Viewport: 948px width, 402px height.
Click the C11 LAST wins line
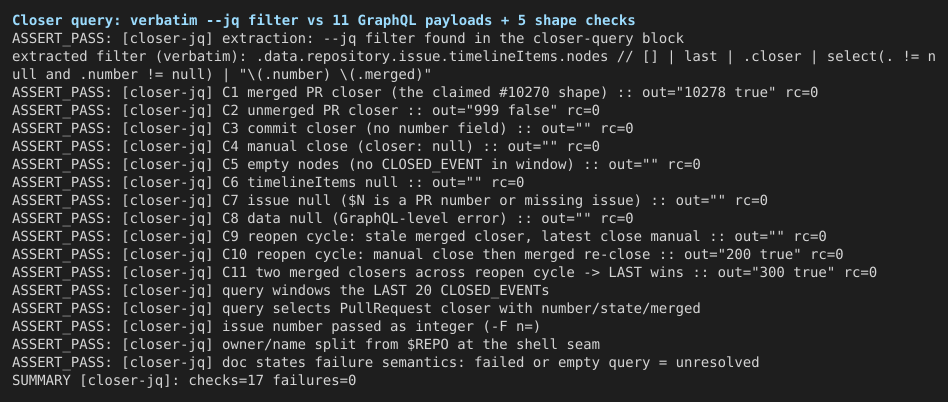tap(444, 273)
